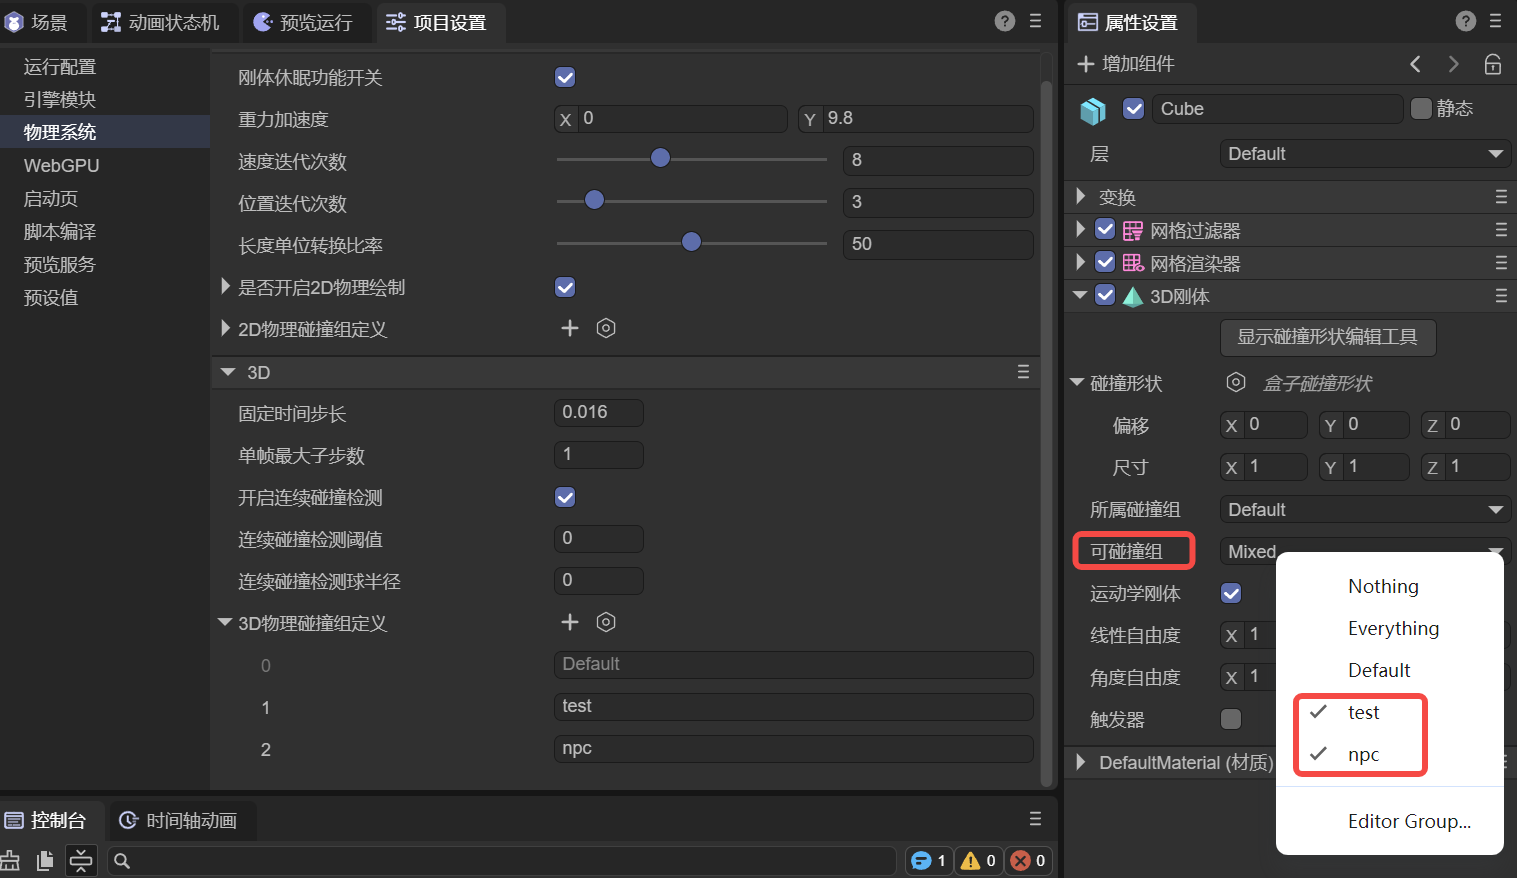Click the lock icon in the properties panel
The height and width of the screenshot is (878, 1517).
(x=1492, y=64)
